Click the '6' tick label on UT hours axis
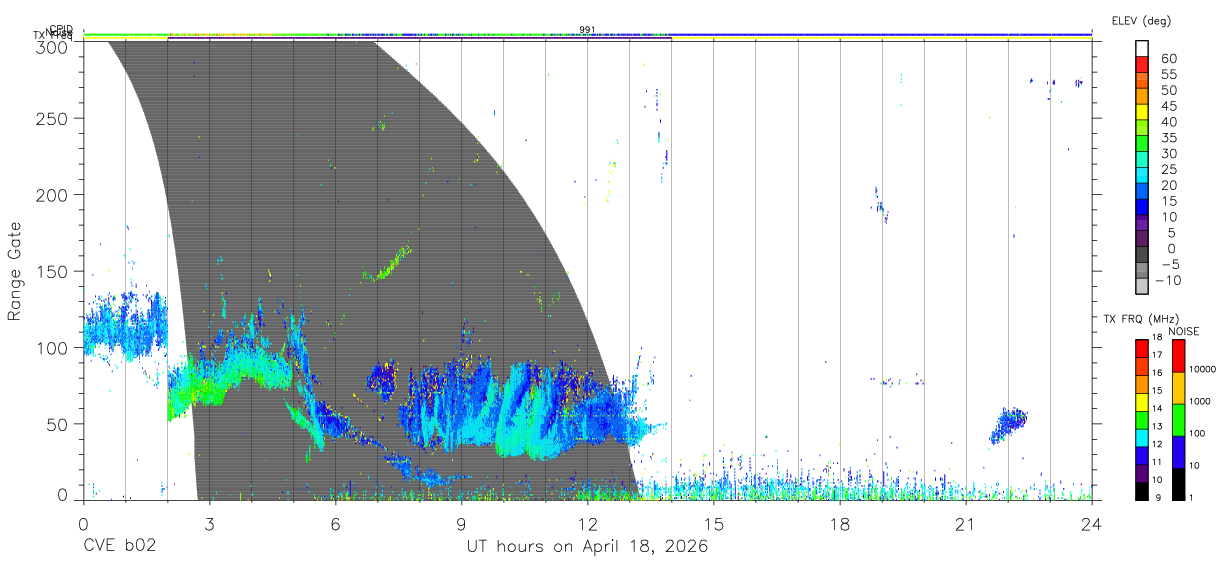Image resolution: width=1228 pixels, height=567 pixels. (335, 523)
